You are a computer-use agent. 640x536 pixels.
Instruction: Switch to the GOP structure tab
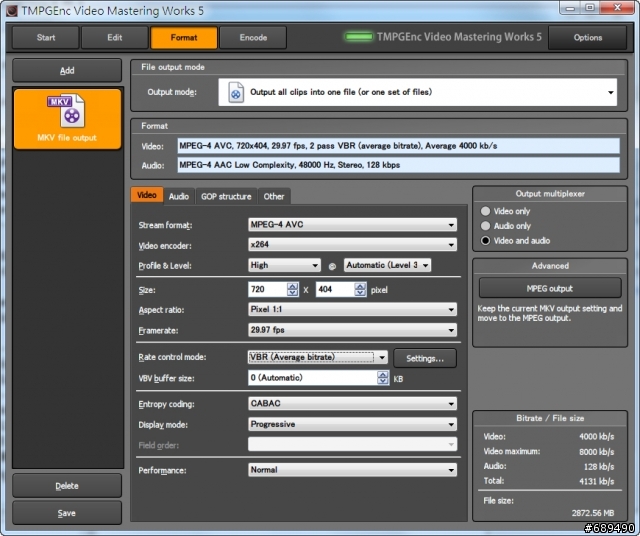tap(225, 196)
